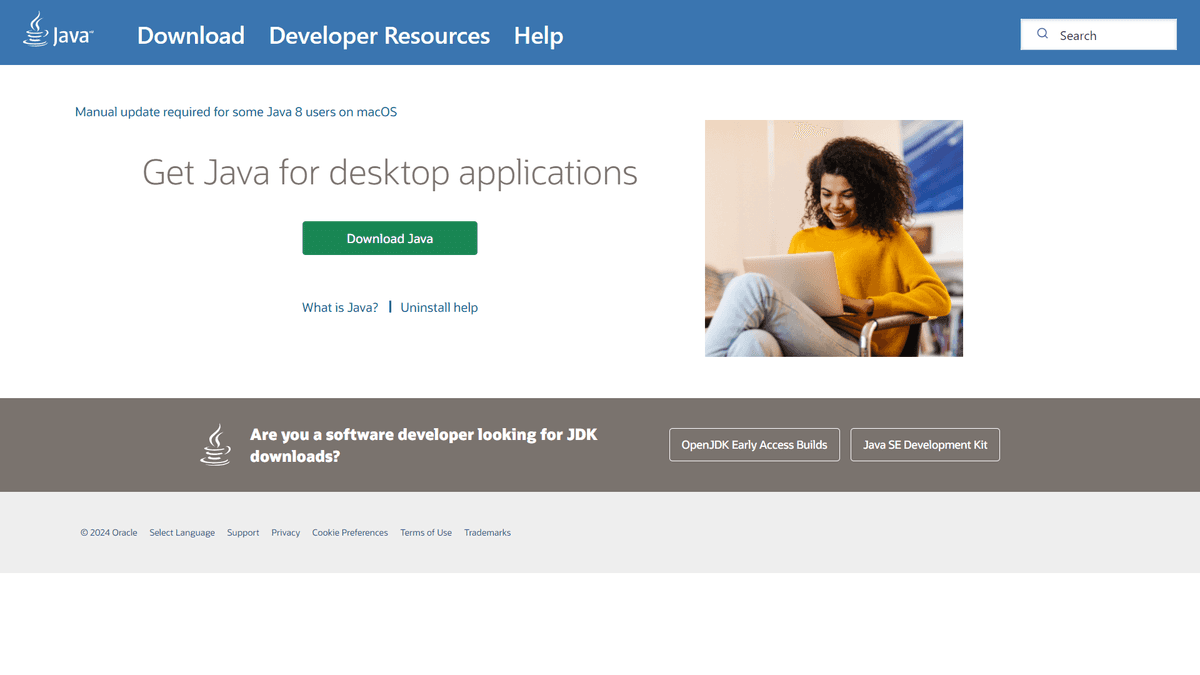This screenshot has height=675, width=1200.
Task: Click the photo of the woman with a laptop
Action: click(833, 238)
